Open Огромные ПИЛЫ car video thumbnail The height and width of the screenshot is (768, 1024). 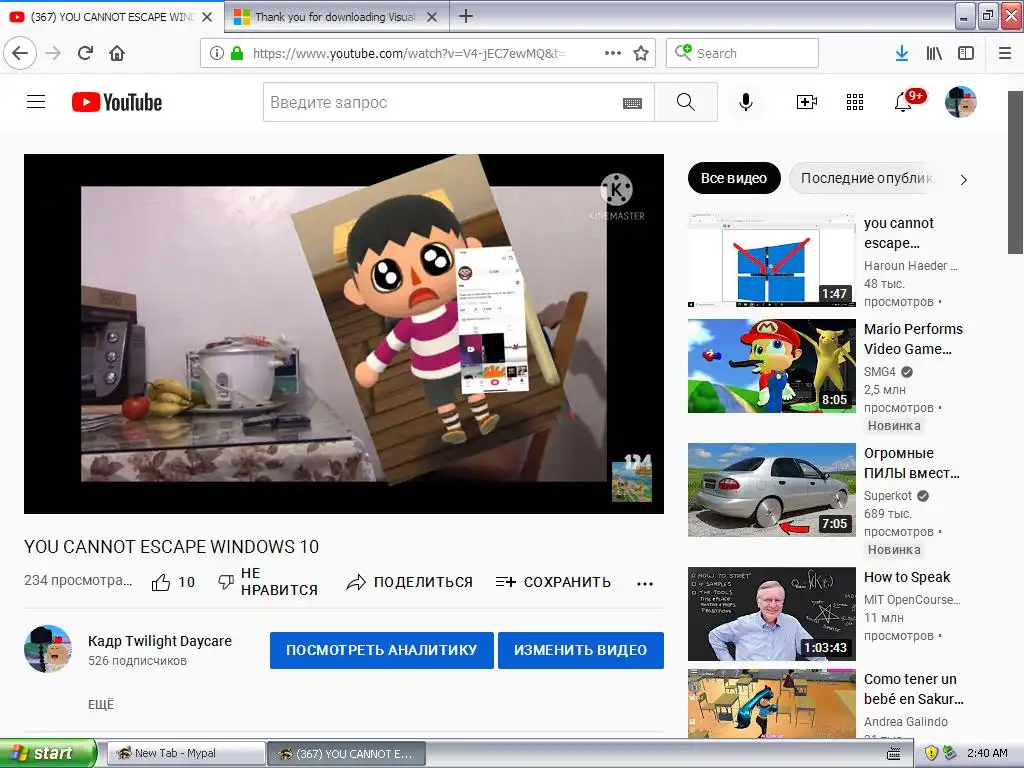tap(771, 490)
